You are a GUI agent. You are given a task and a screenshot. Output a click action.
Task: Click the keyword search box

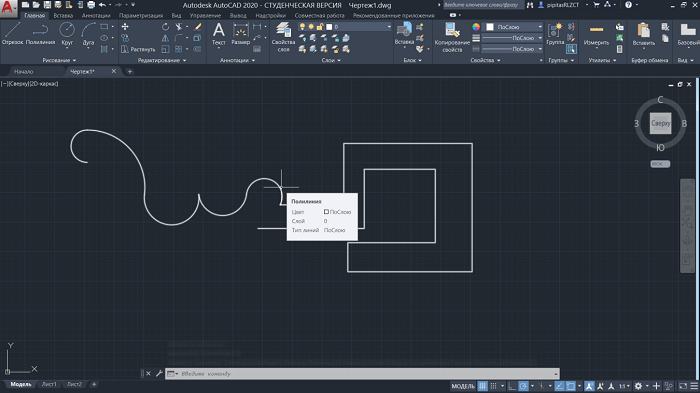point(484,5)
